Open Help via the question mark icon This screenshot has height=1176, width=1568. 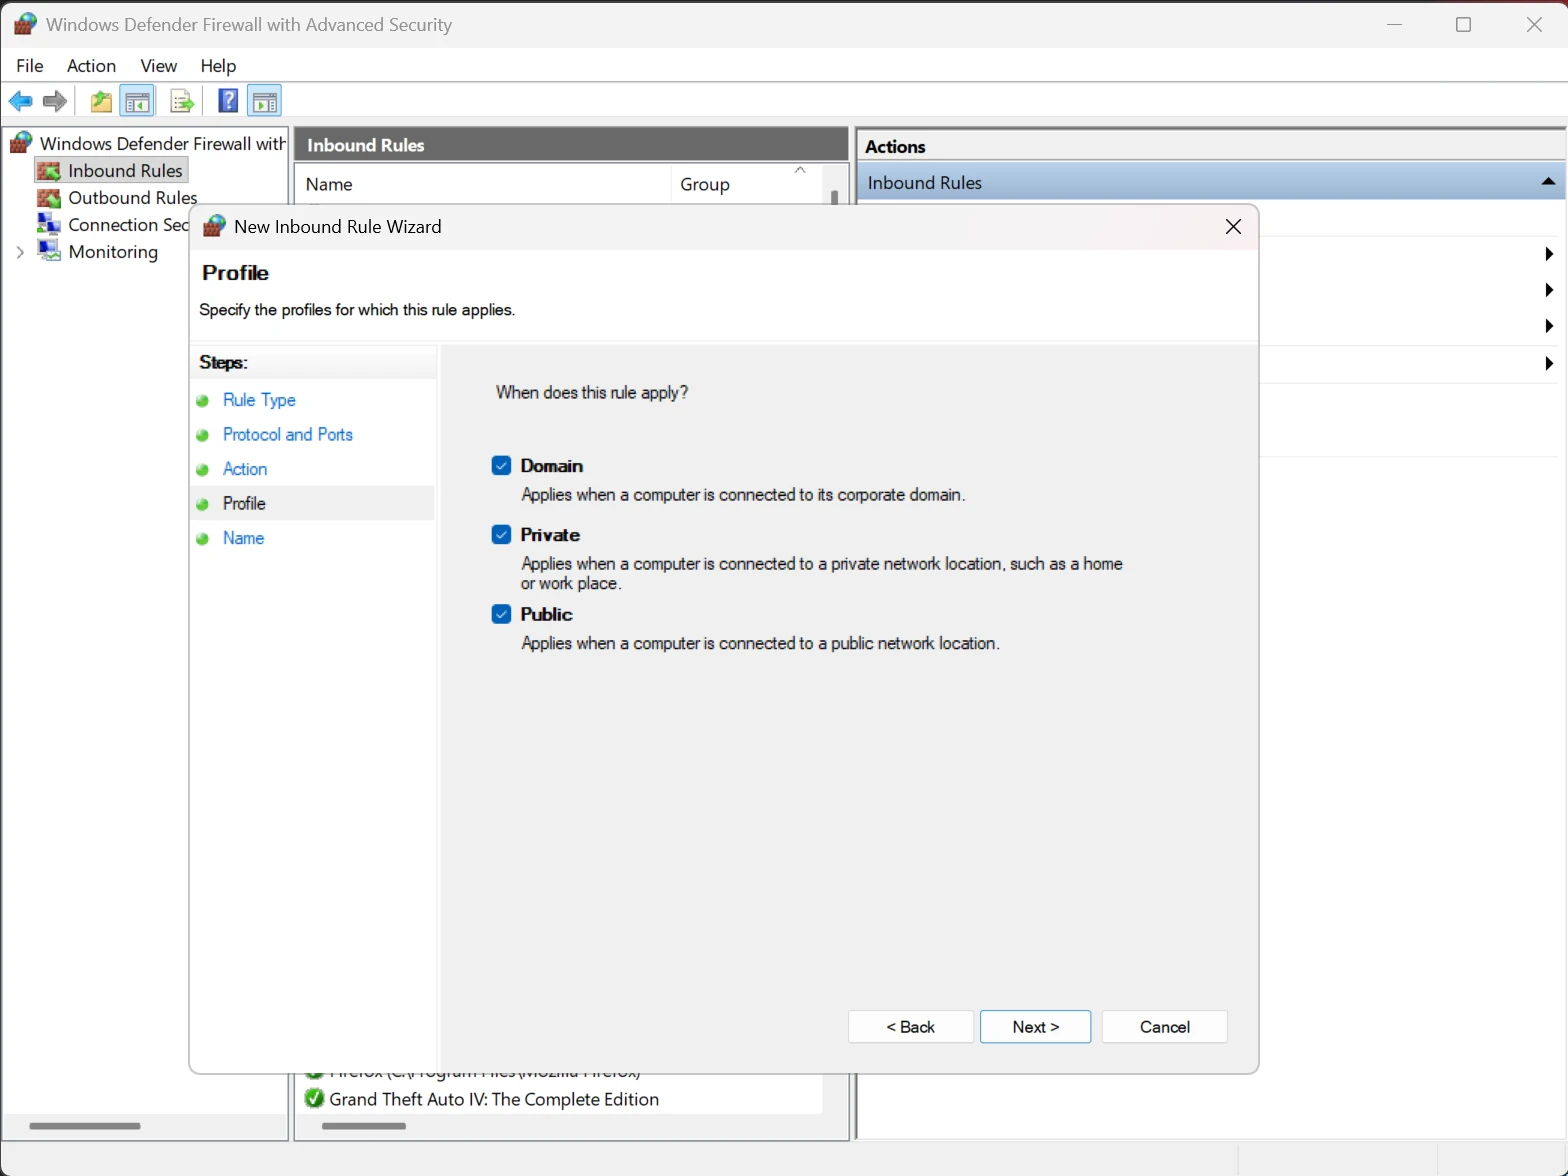coord(228,101)
